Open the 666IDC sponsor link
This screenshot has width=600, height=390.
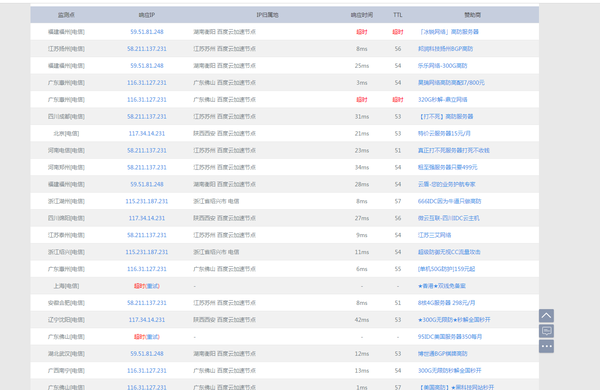(449, 201)
